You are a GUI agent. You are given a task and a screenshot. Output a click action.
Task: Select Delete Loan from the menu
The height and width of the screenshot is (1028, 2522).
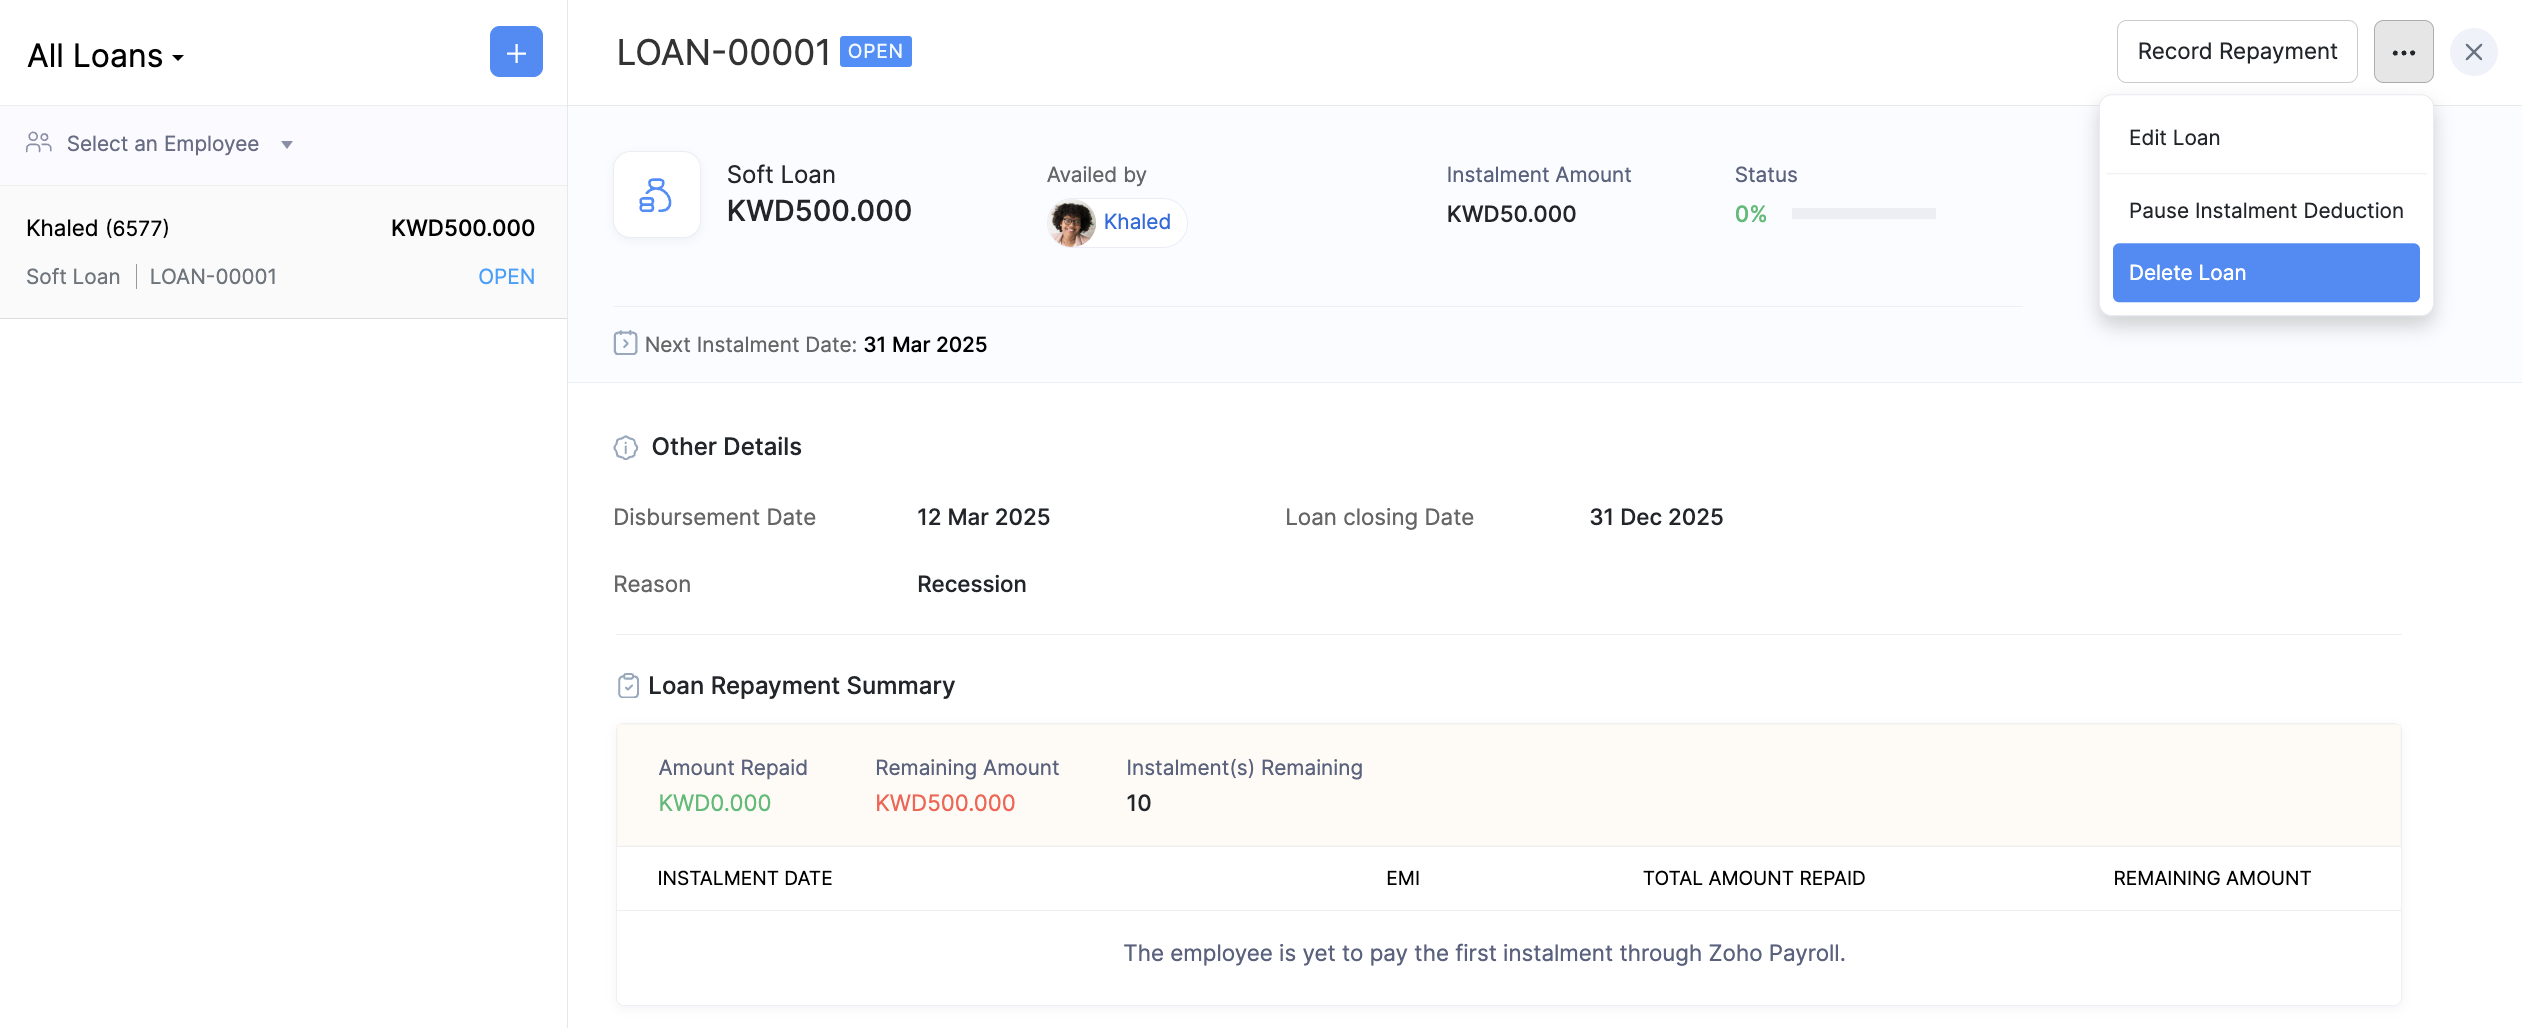coord(2265,273)
